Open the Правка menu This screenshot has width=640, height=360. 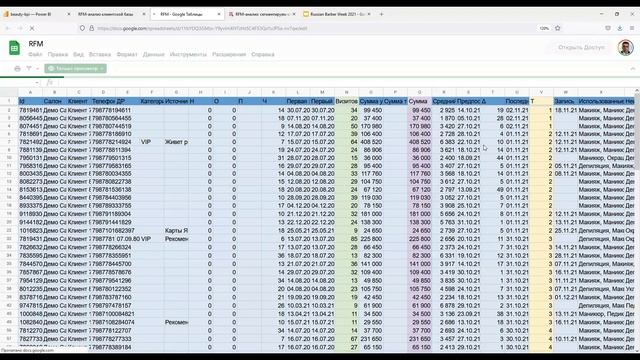tap(58, 54)
